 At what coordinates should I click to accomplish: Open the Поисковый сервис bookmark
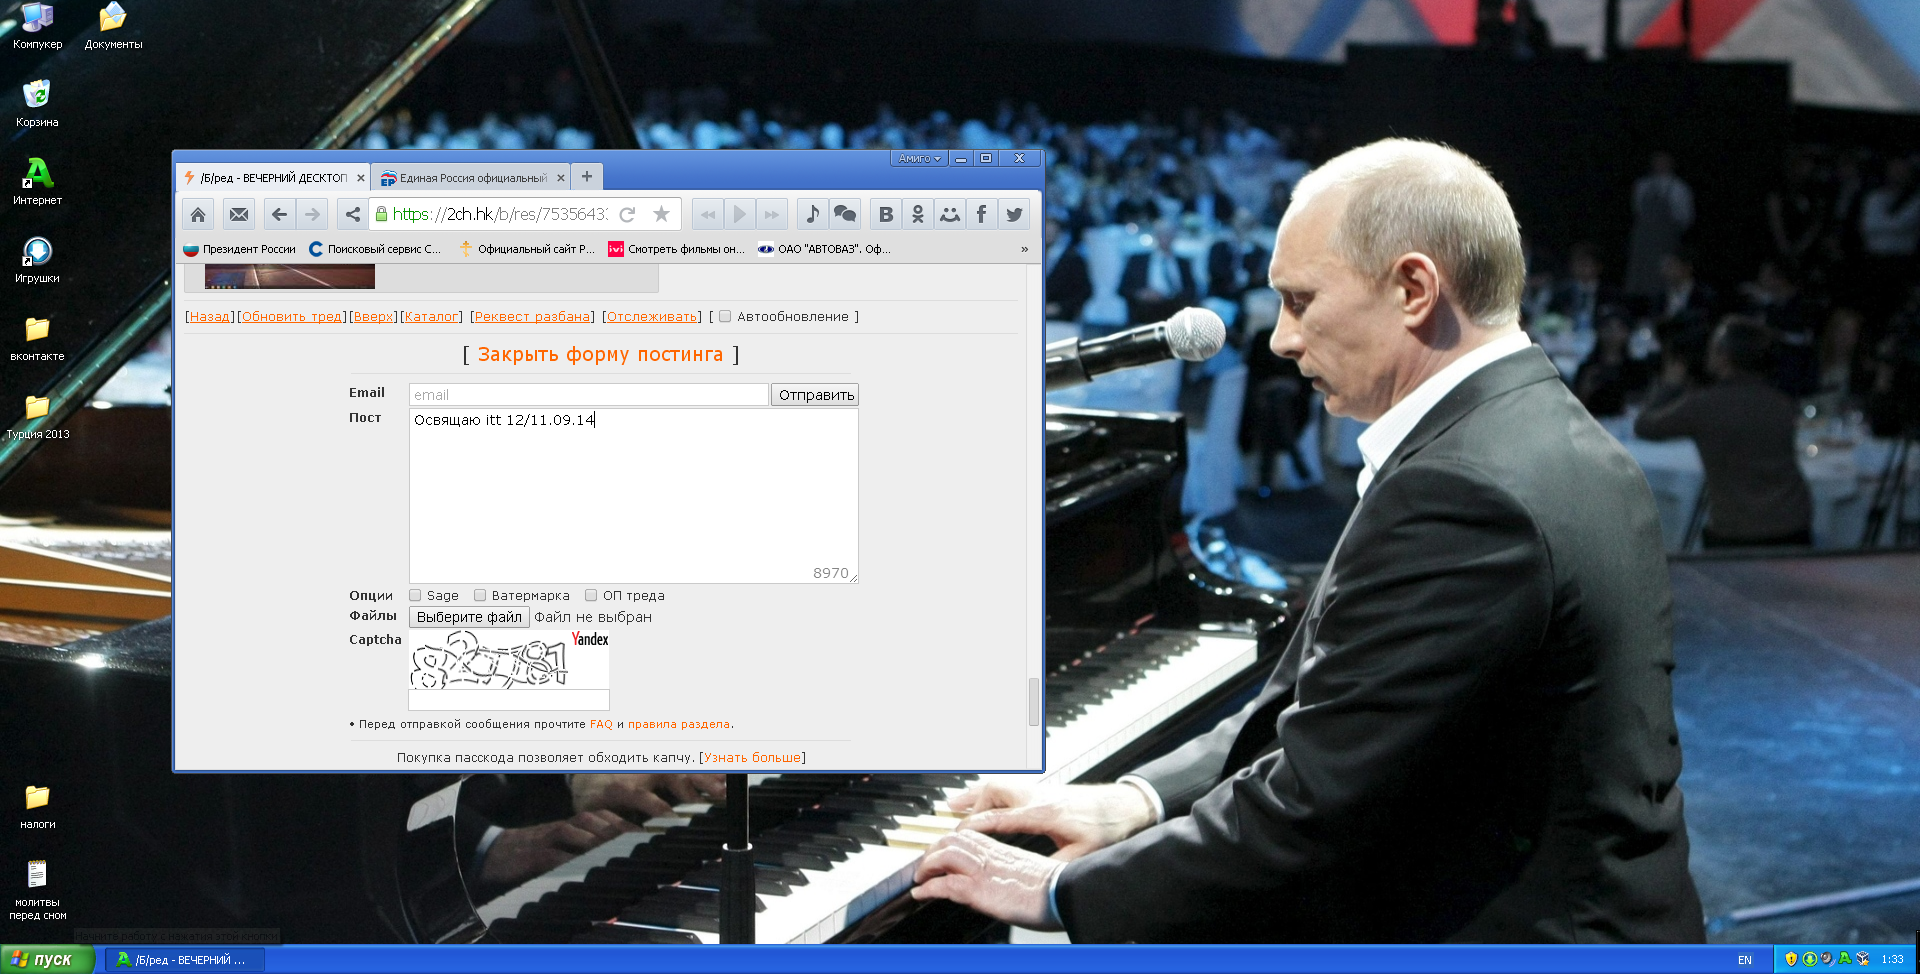click(375, 249)
